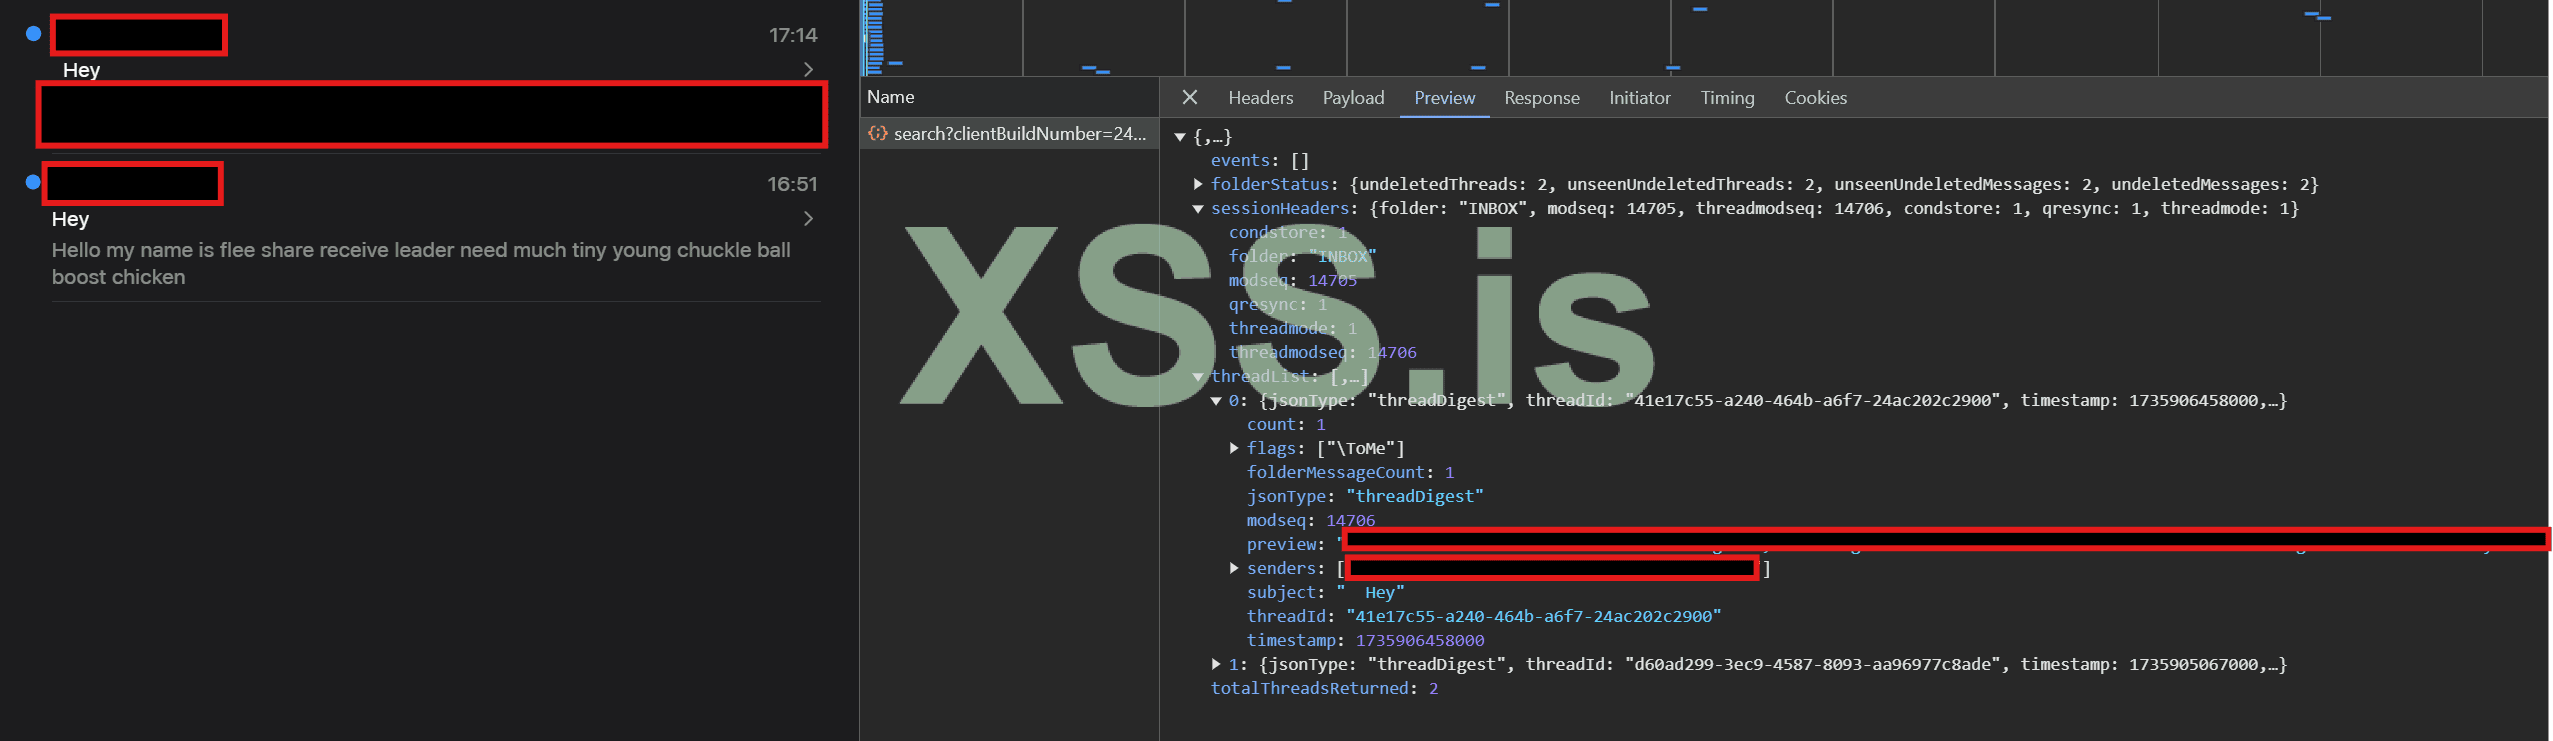2553x741 pixels.
Task: Click the JSON icon beside the search request
Action: [x=877, y=133]
